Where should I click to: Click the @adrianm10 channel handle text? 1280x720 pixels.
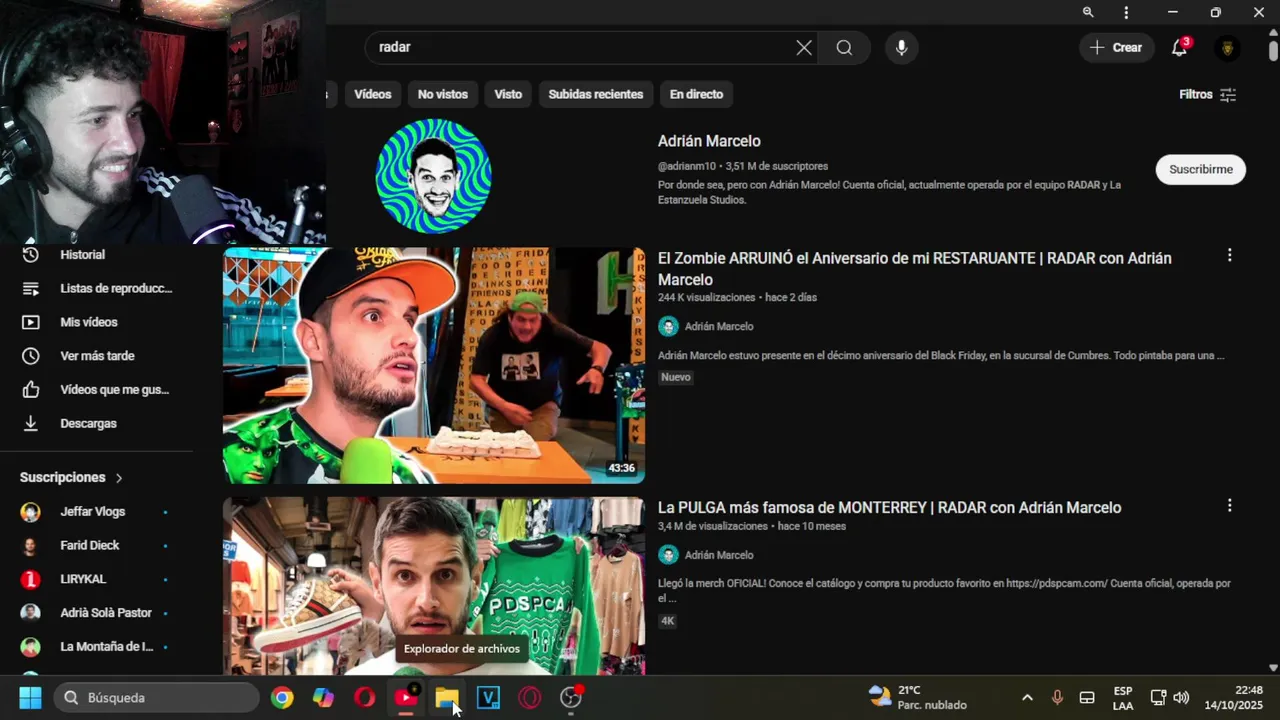click(x=687, y=166)
